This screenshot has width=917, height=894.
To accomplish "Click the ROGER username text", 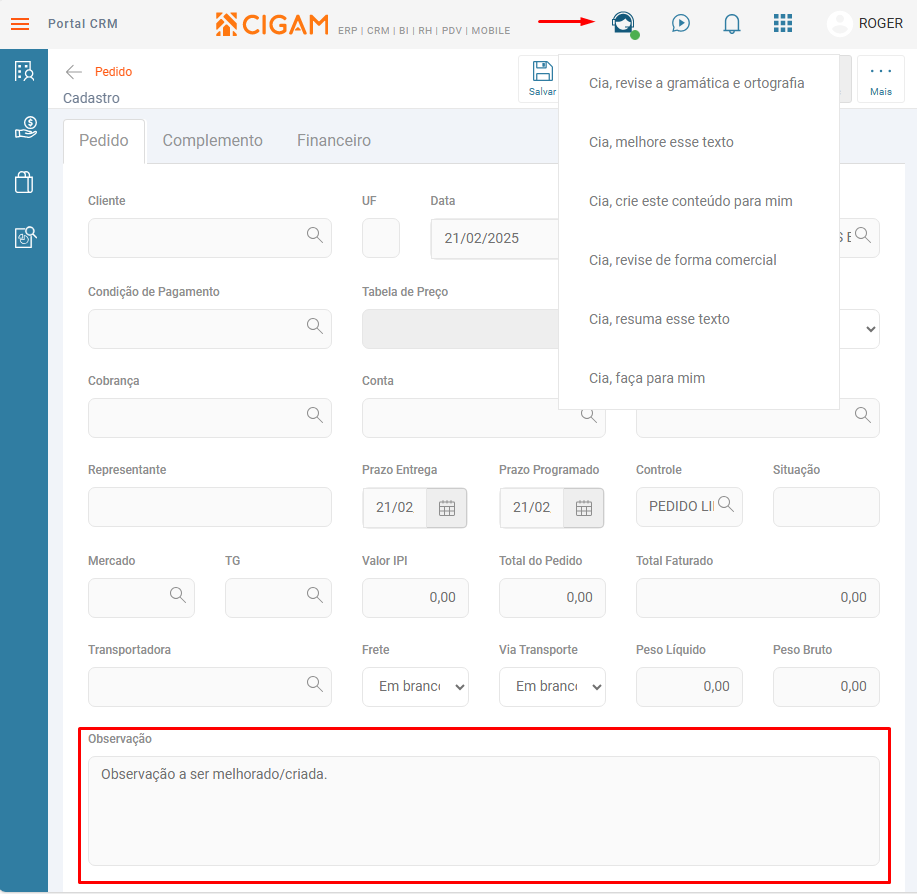I will [880, 23].
